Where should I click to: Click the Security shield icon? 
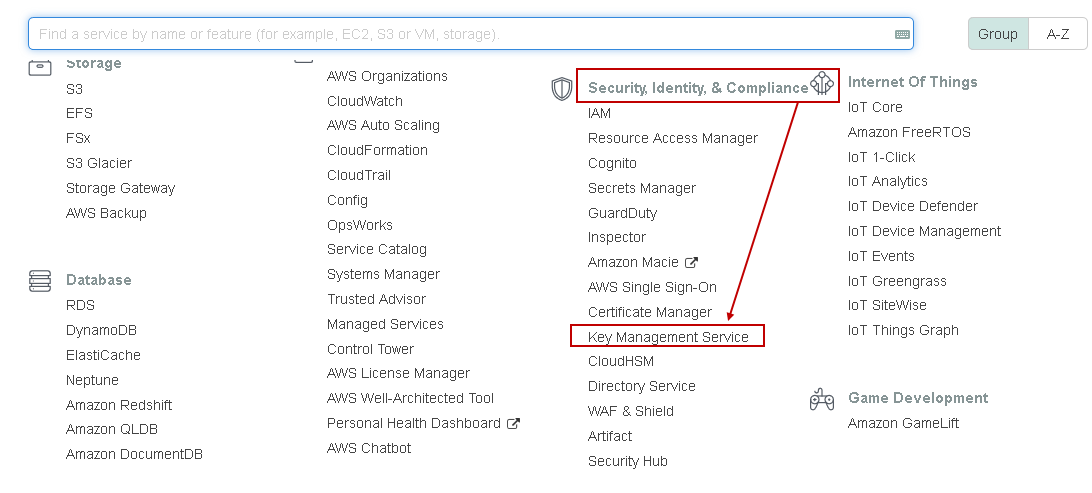(x=561, y=88)
